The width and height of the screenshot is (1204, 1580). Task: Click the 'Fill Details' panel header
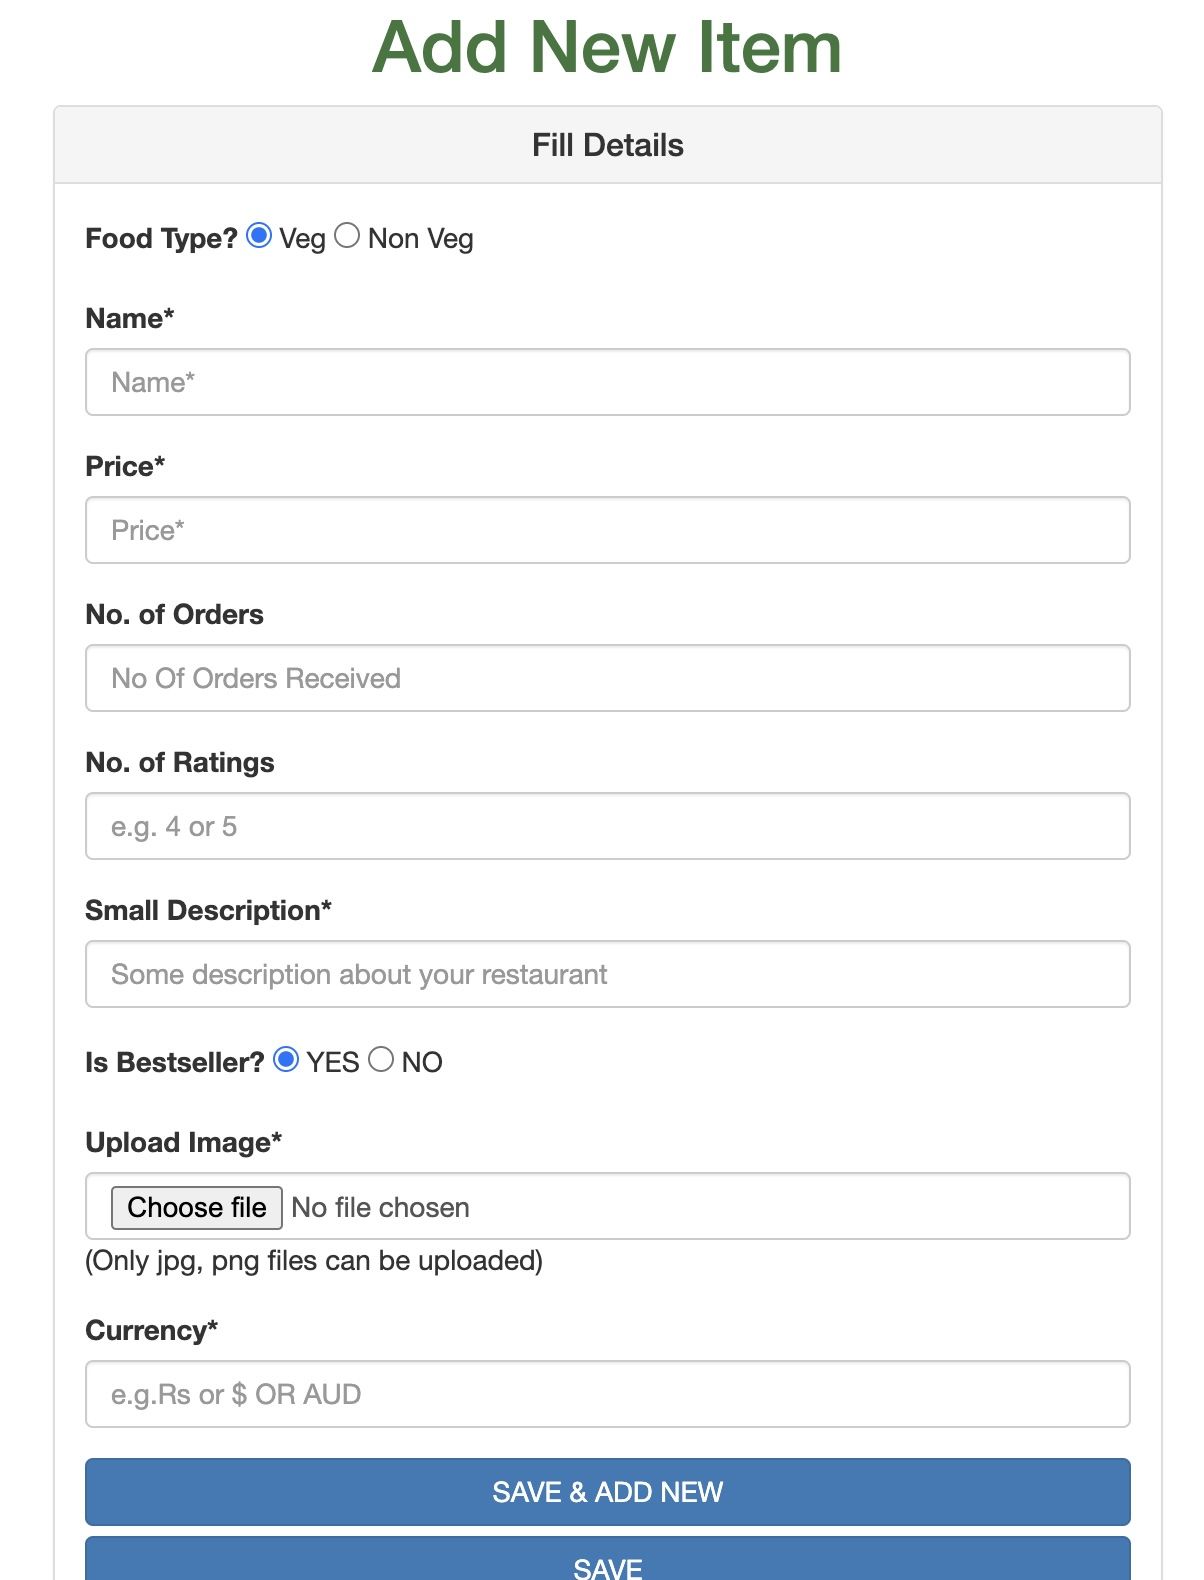(607, 145)
